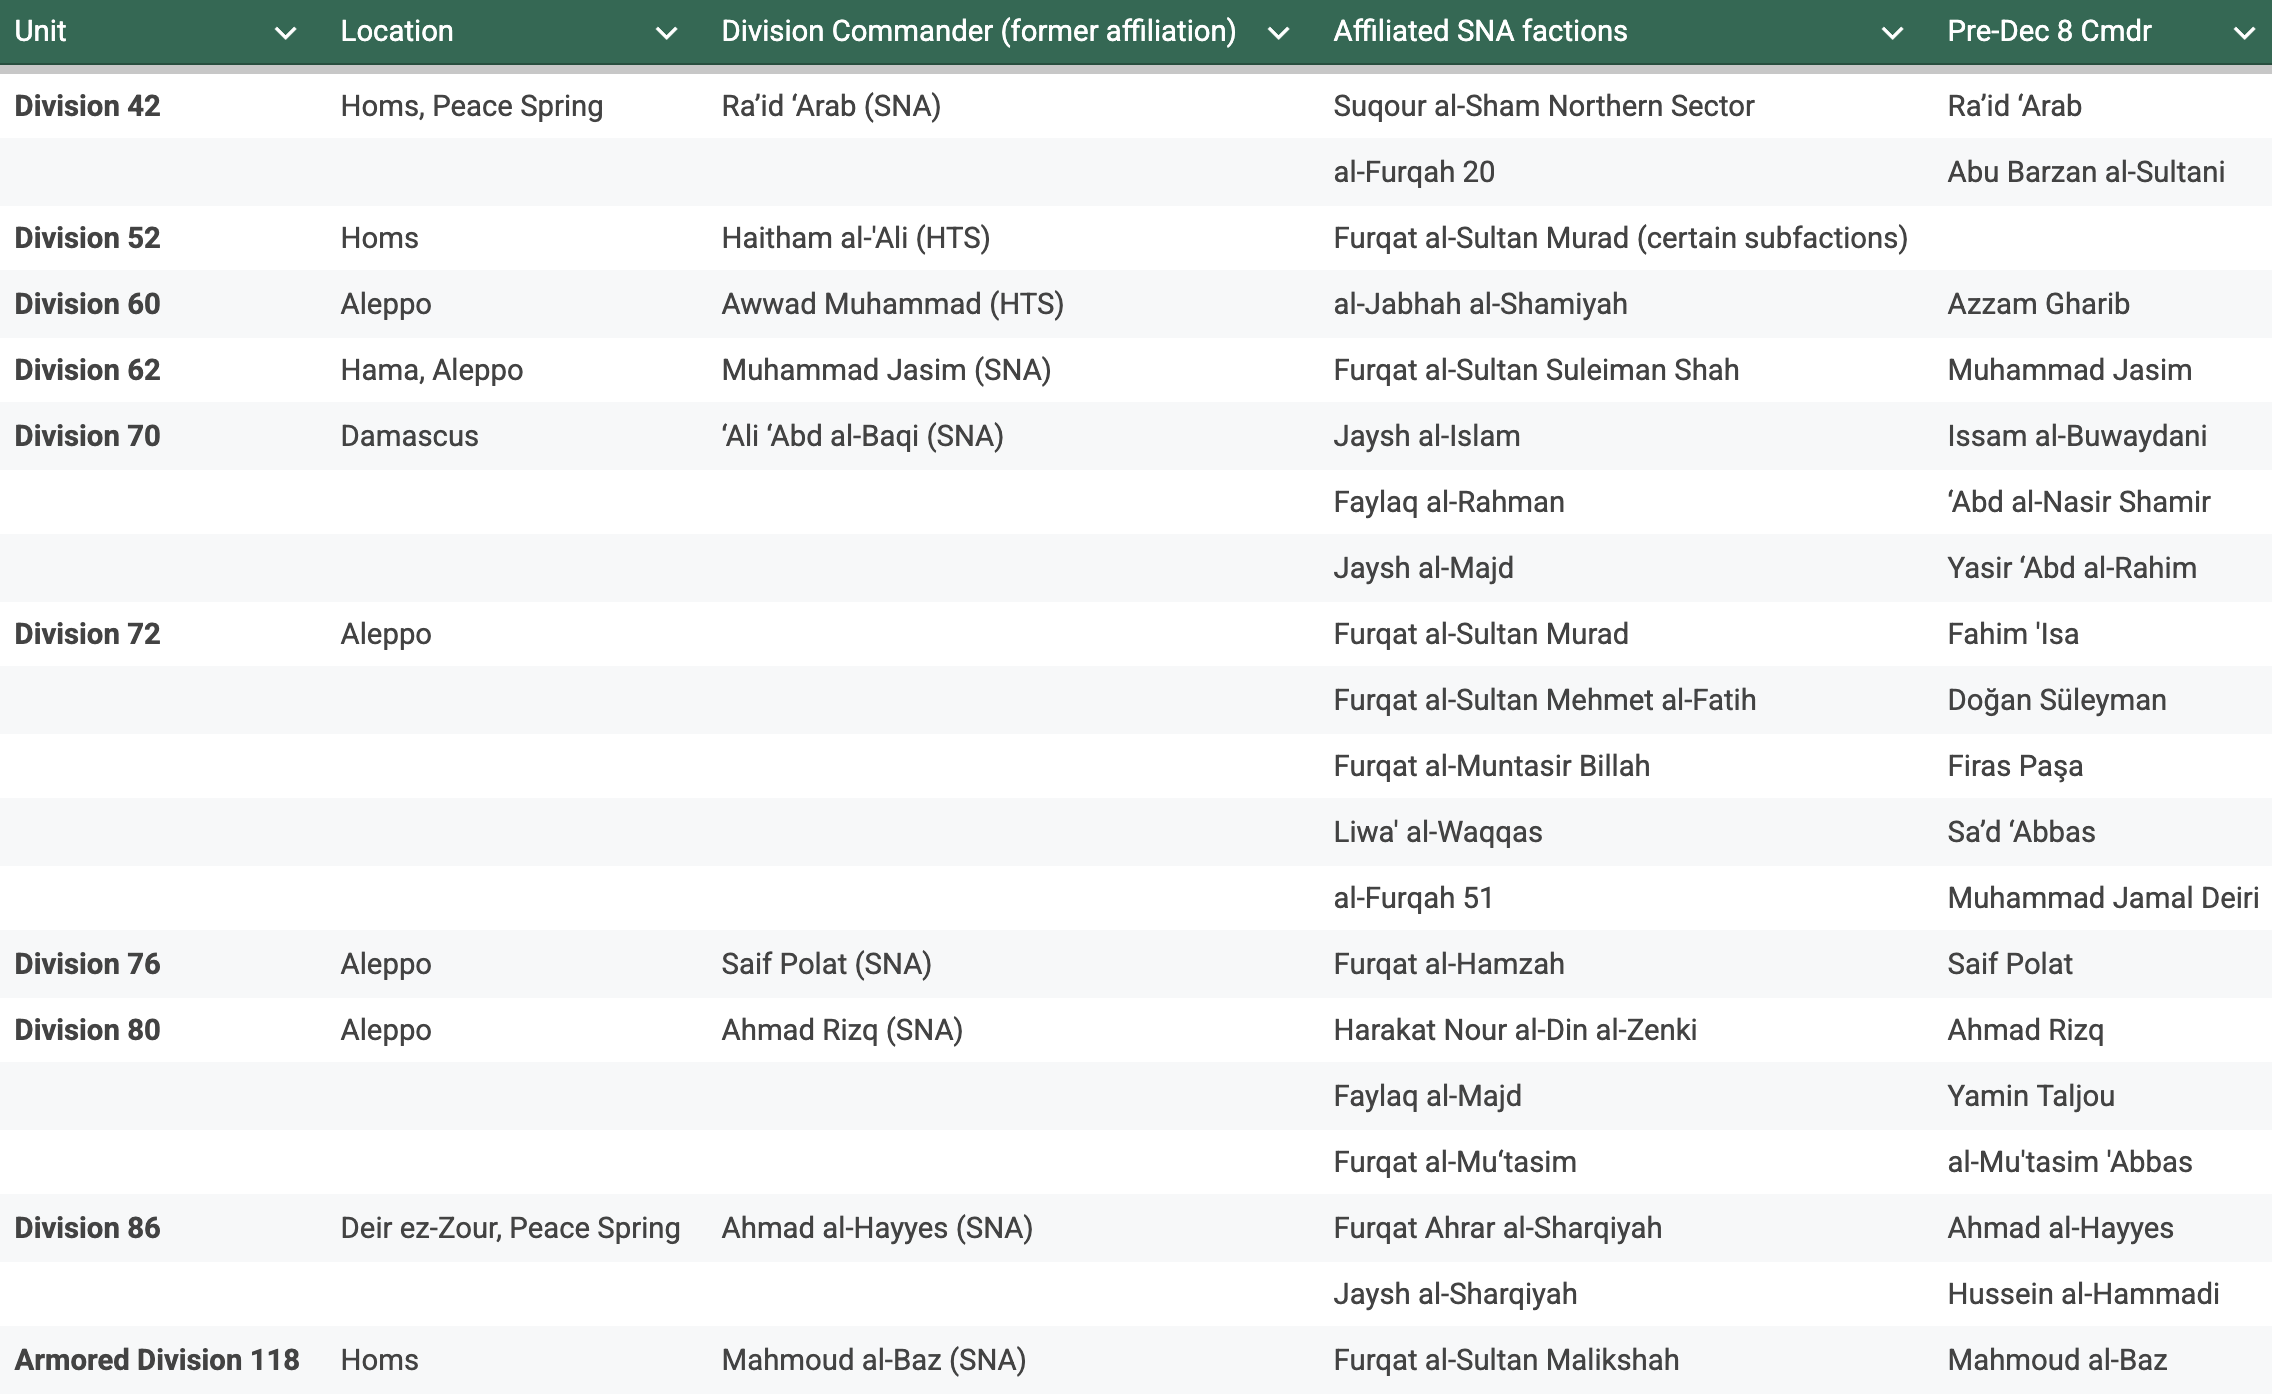This screenshot has width=2272, height=1394.
Task: Select the Armored Division 118 cell
Action: point(156,1360)
